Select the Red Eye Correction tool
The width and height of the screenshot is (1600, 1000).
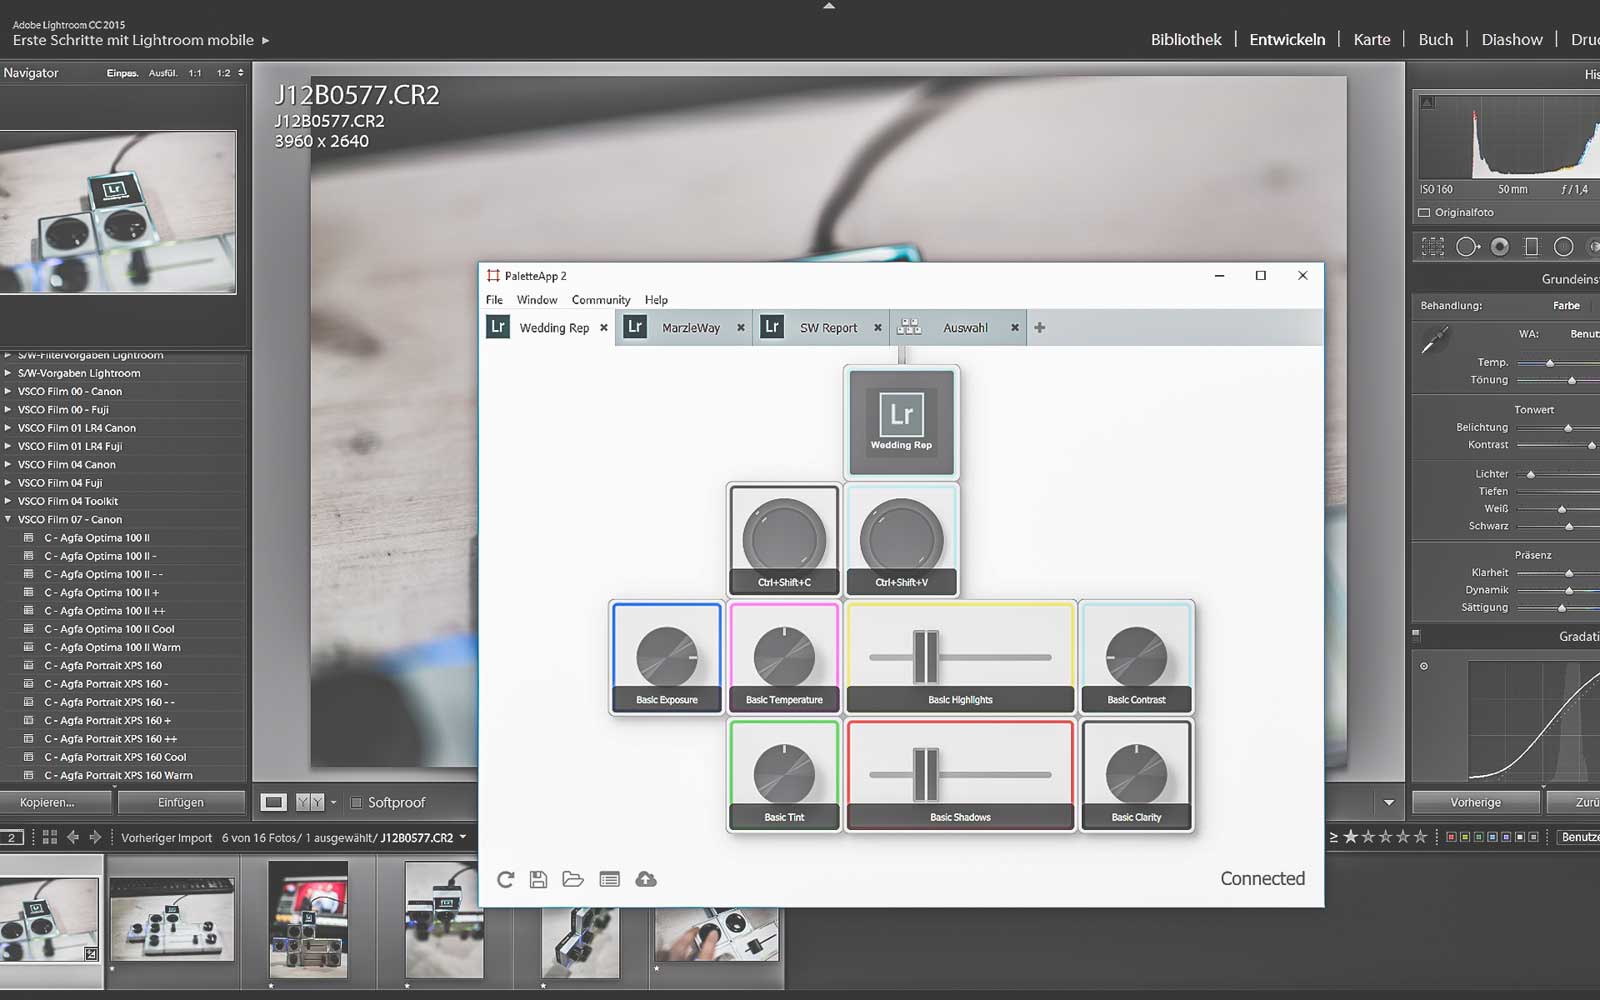click(1500, 246)
